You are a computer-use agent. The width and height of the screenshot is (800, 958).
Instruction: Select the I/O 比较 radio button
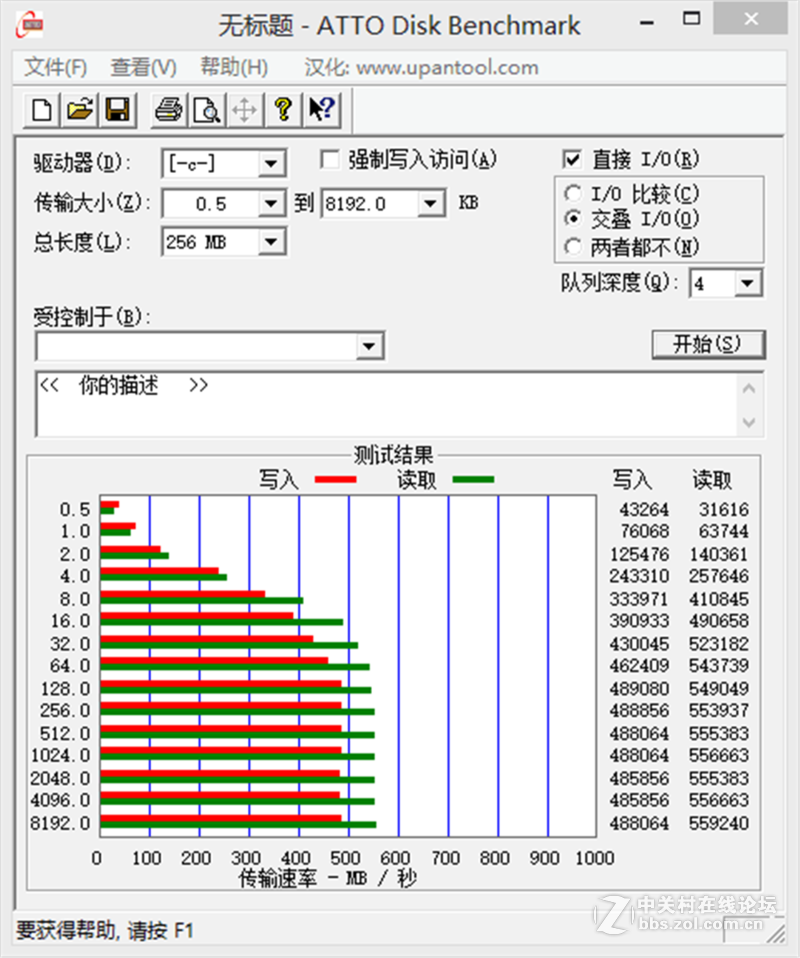pyautogui.click(x=573, y=193)
